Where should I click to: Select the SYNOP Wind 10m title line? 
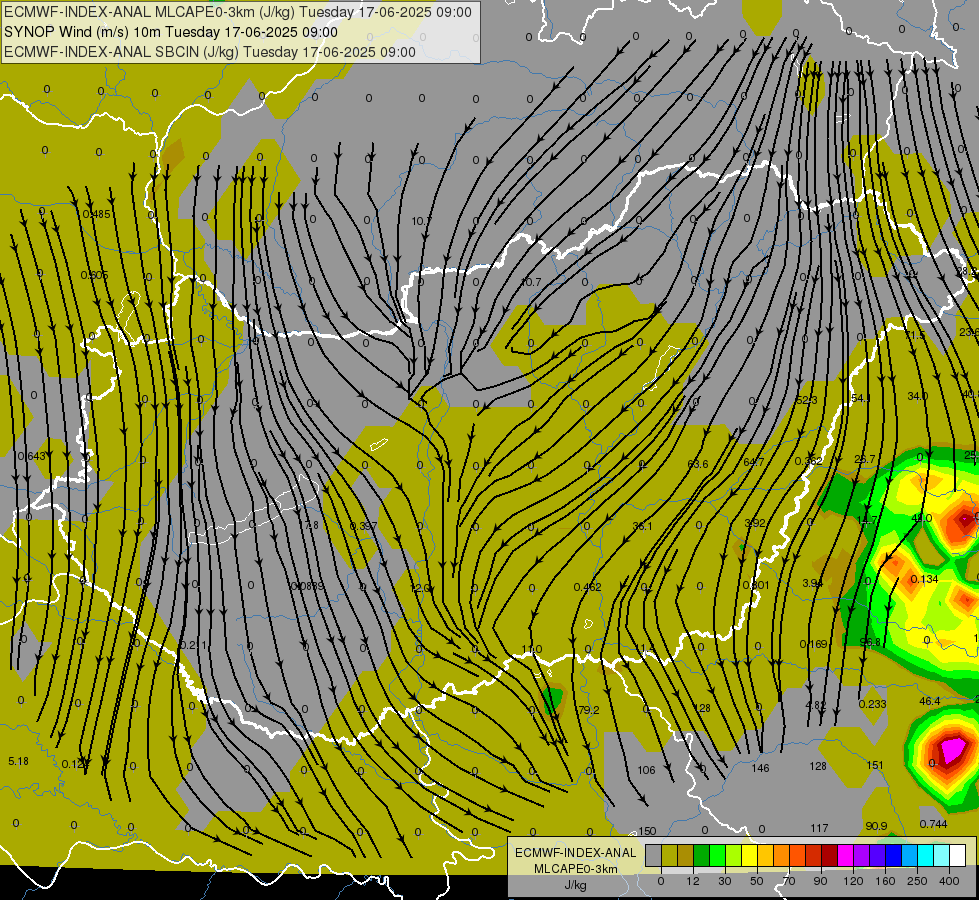click(x=171, y=32)
